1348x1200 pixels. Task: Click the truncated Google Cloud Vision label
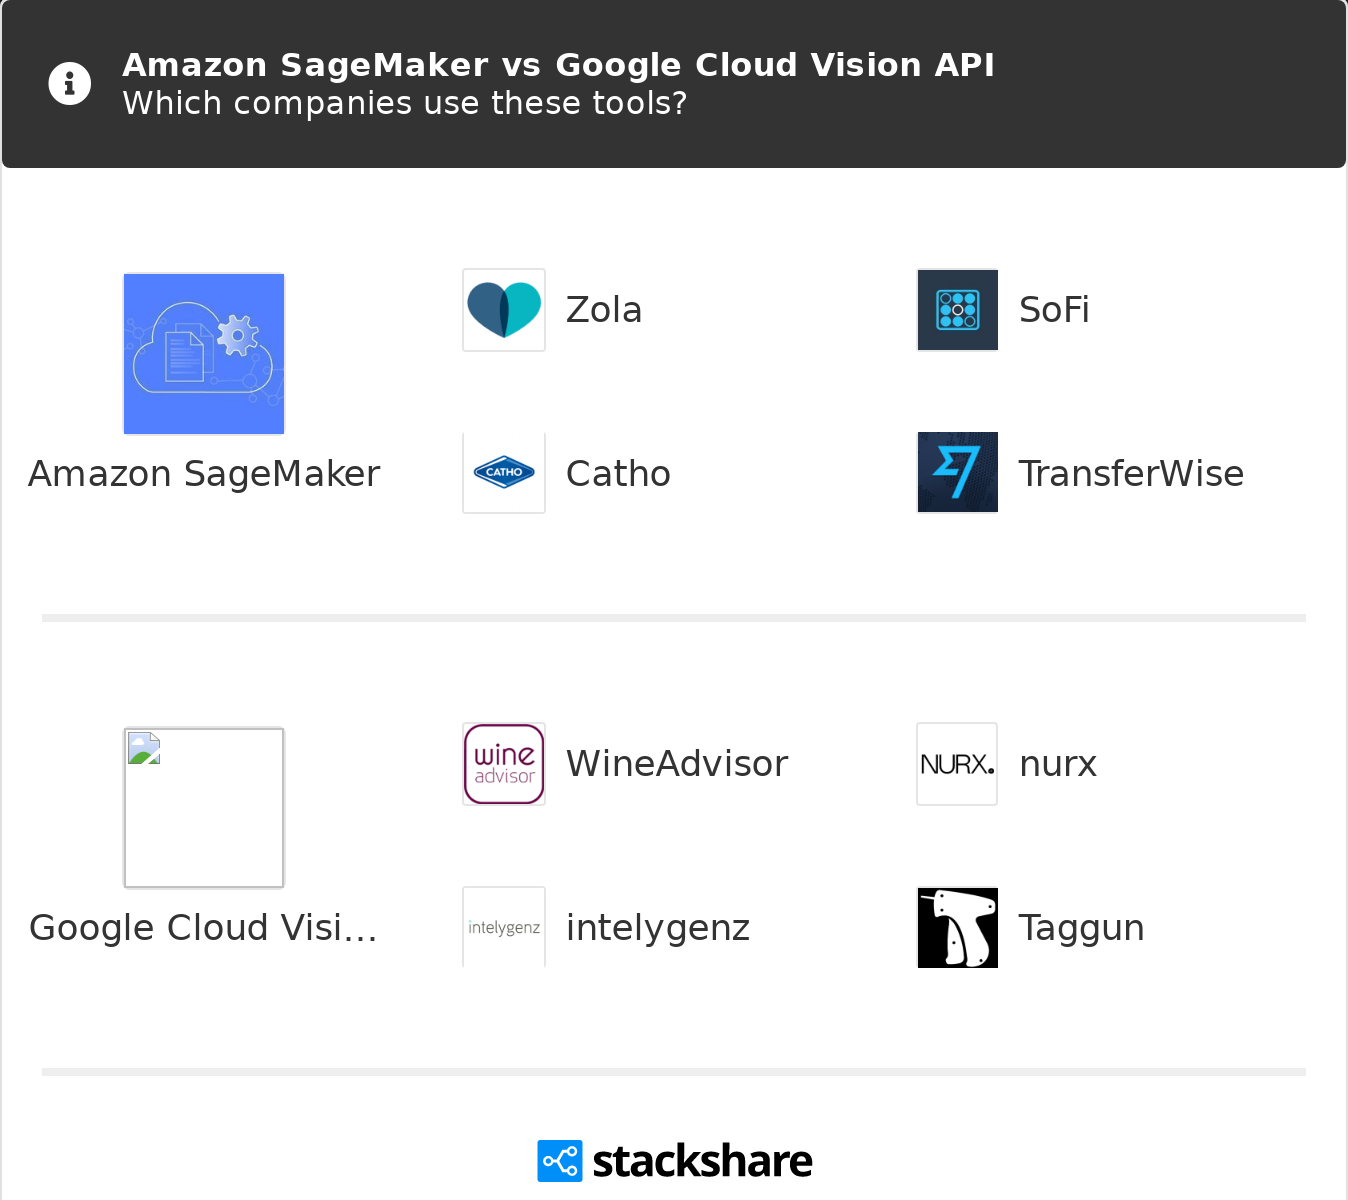pyautogui.click(x=204, y=928)
